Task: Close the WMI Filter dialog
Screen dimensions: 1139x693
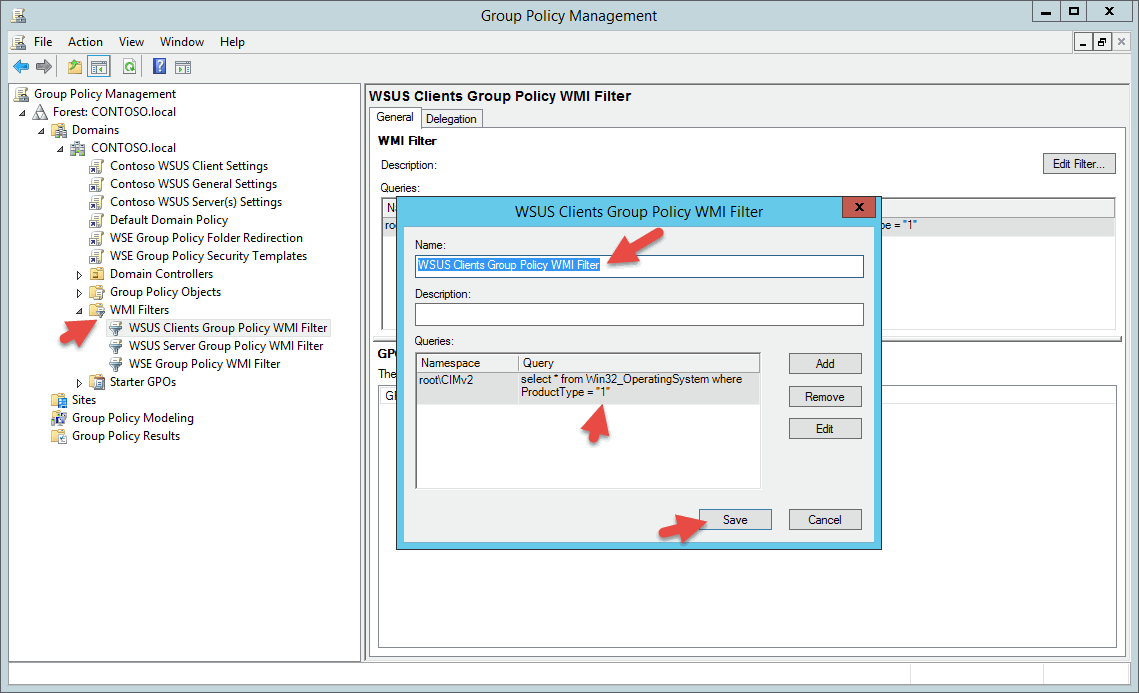Action: (x=859, y=207)
